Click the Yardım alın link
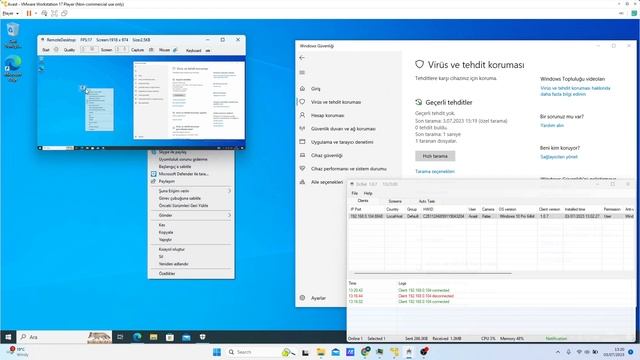This screenshot has height=360, width=640. tap(552, 125)
